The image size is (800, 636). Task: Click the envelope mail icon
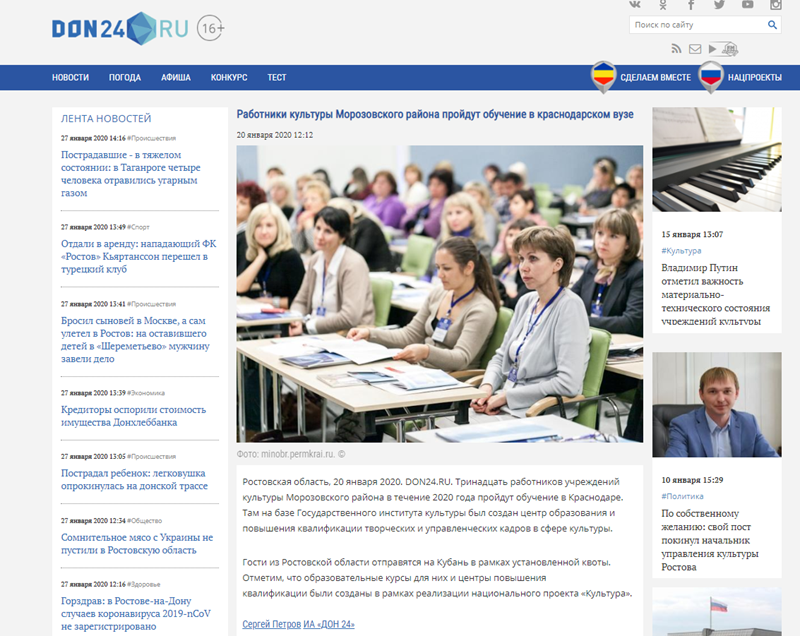click(695, 49)
